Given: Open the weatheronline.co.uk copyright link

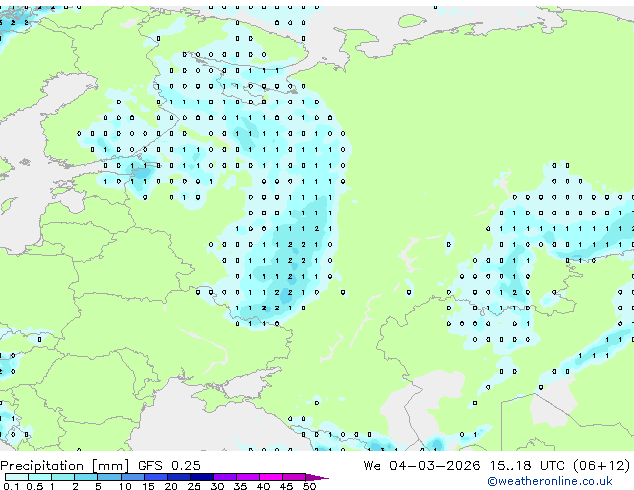Looking at the screenshot, I should point(550,481).
